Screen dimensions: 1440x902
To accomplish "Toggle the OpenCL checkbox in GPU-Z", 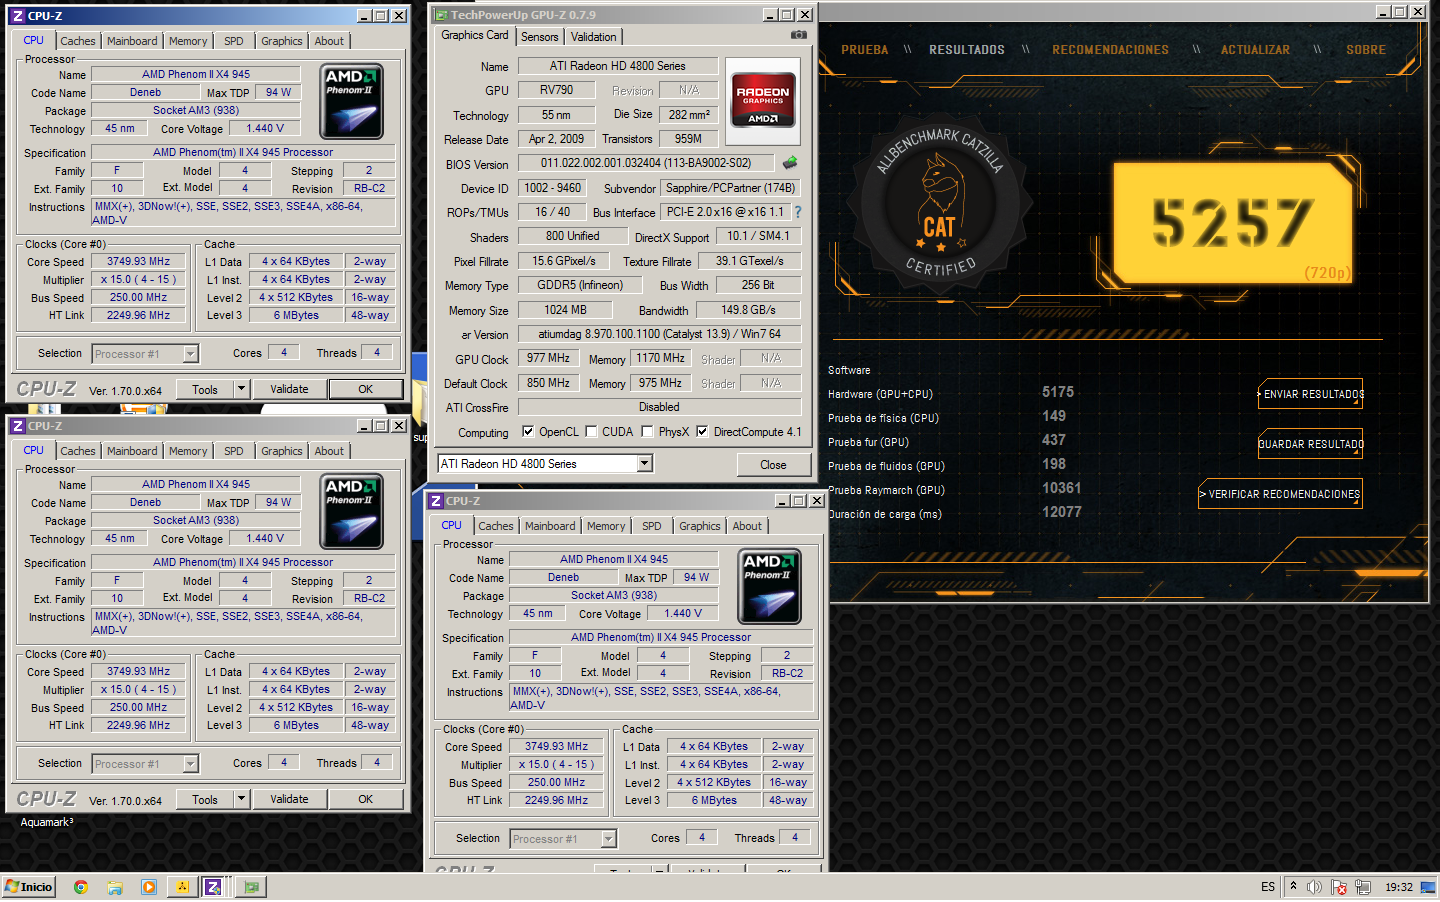I will coord(528,432).
